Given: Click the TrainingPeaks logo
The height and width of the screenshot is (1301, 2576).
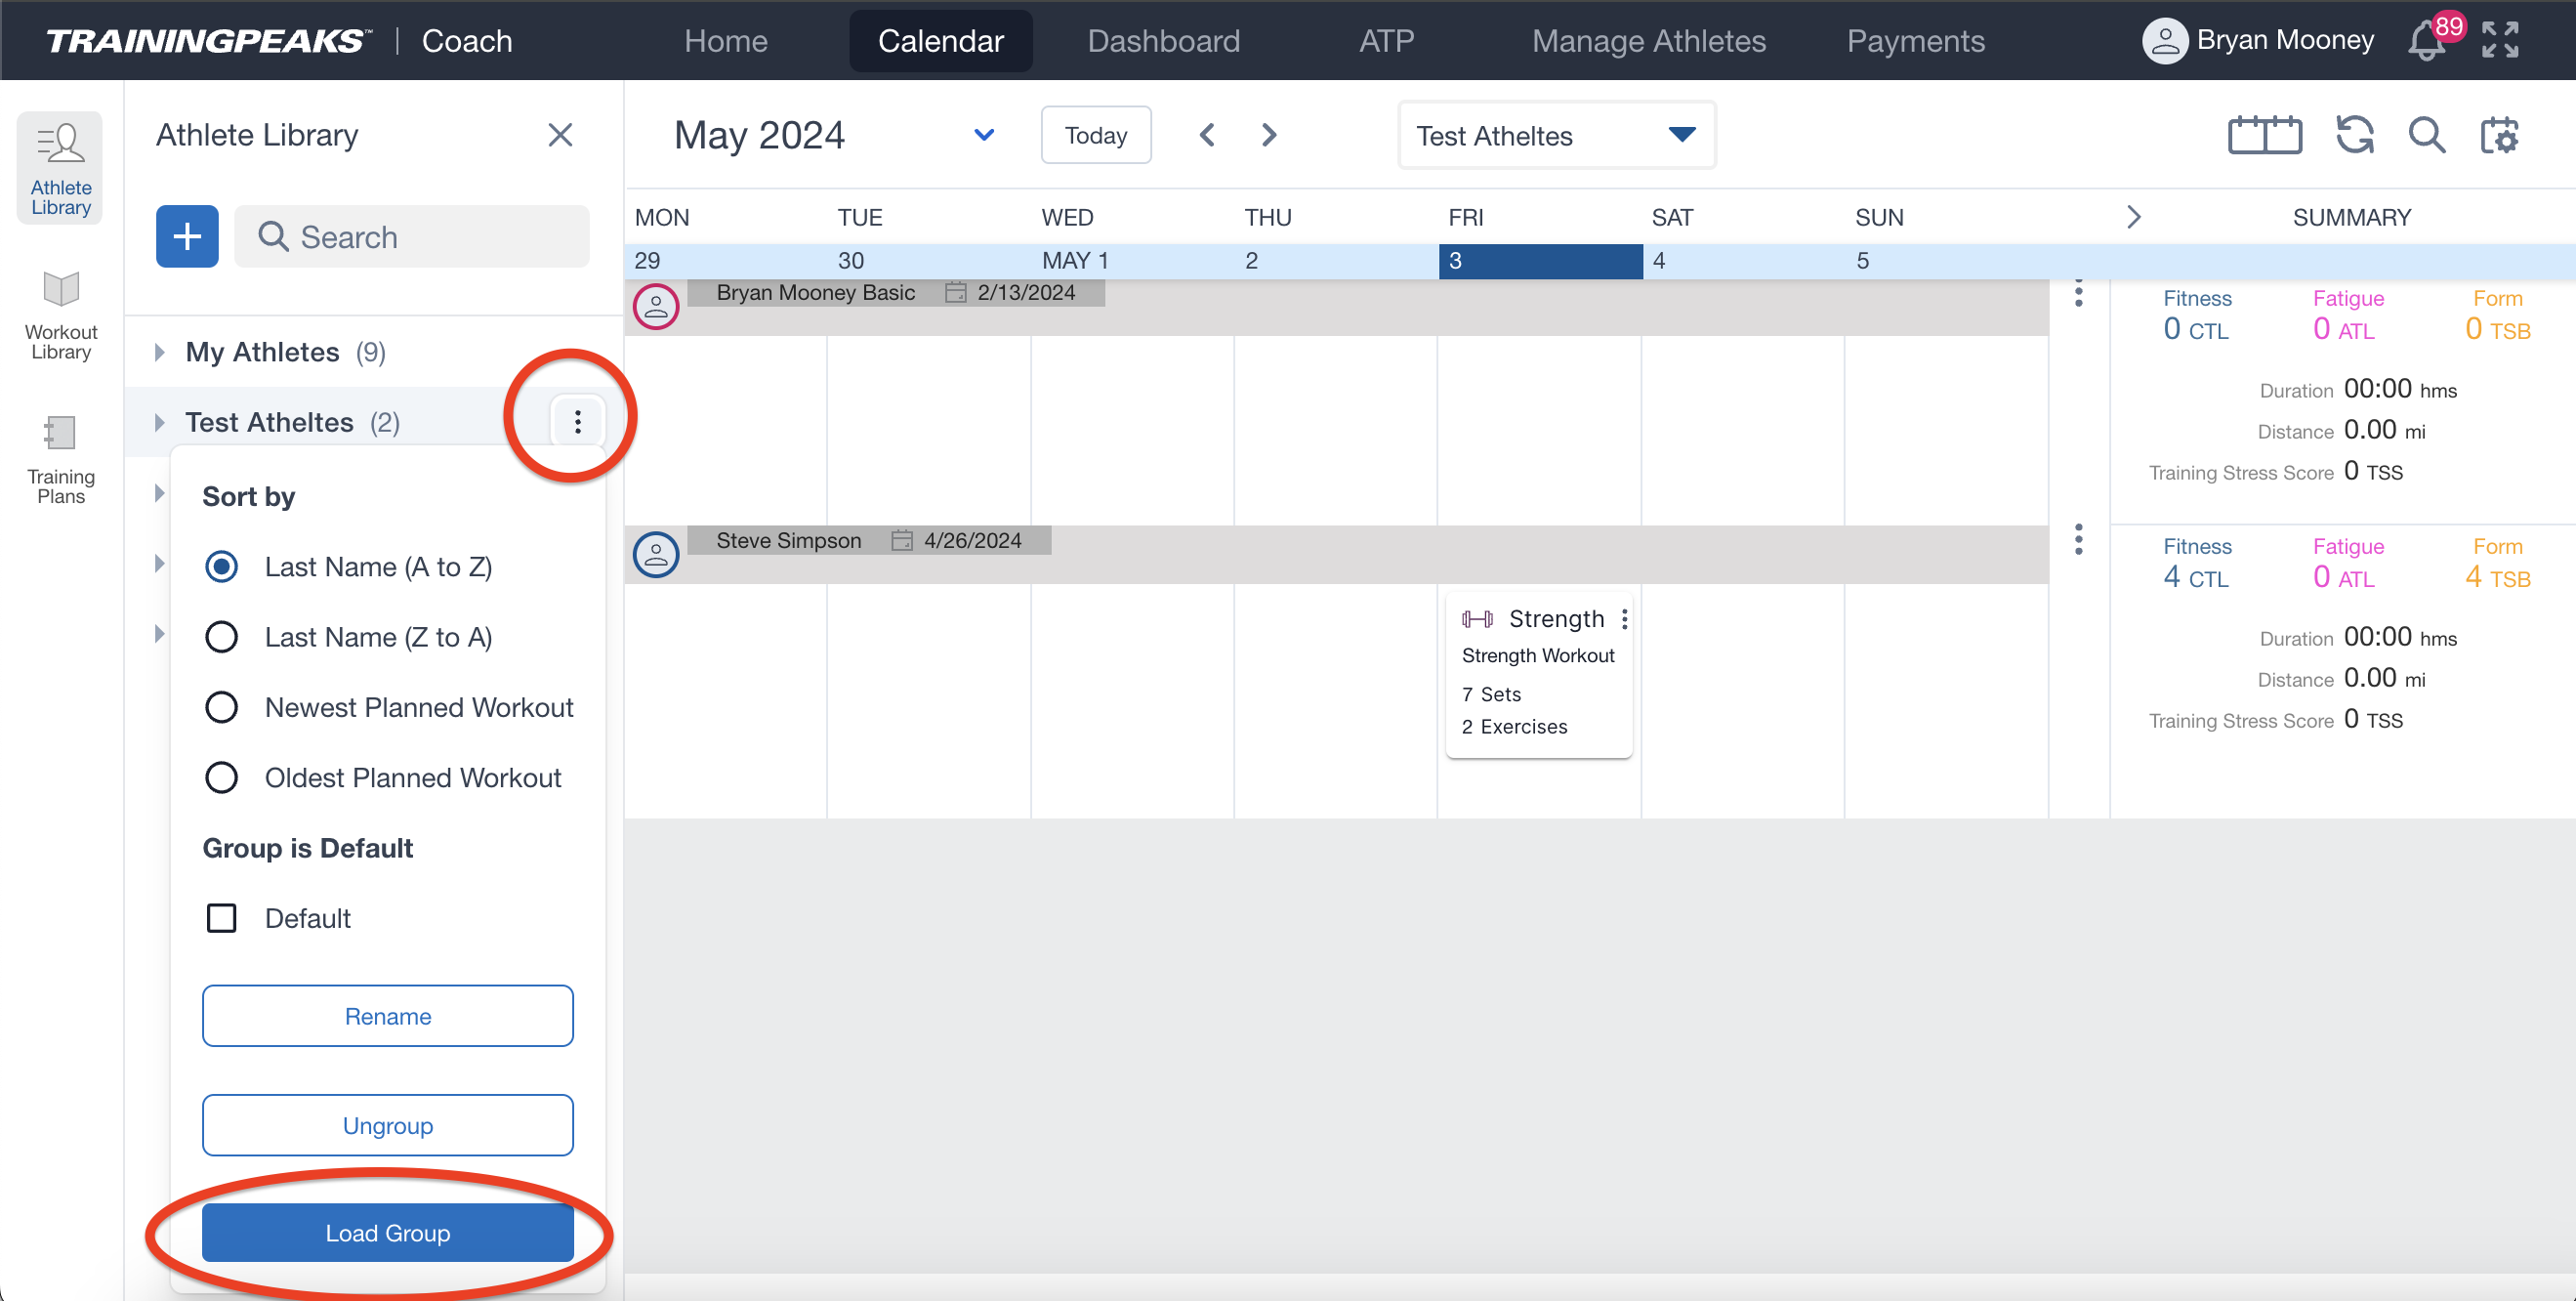Looking at the screenshot, I should [x=208, y=41].
